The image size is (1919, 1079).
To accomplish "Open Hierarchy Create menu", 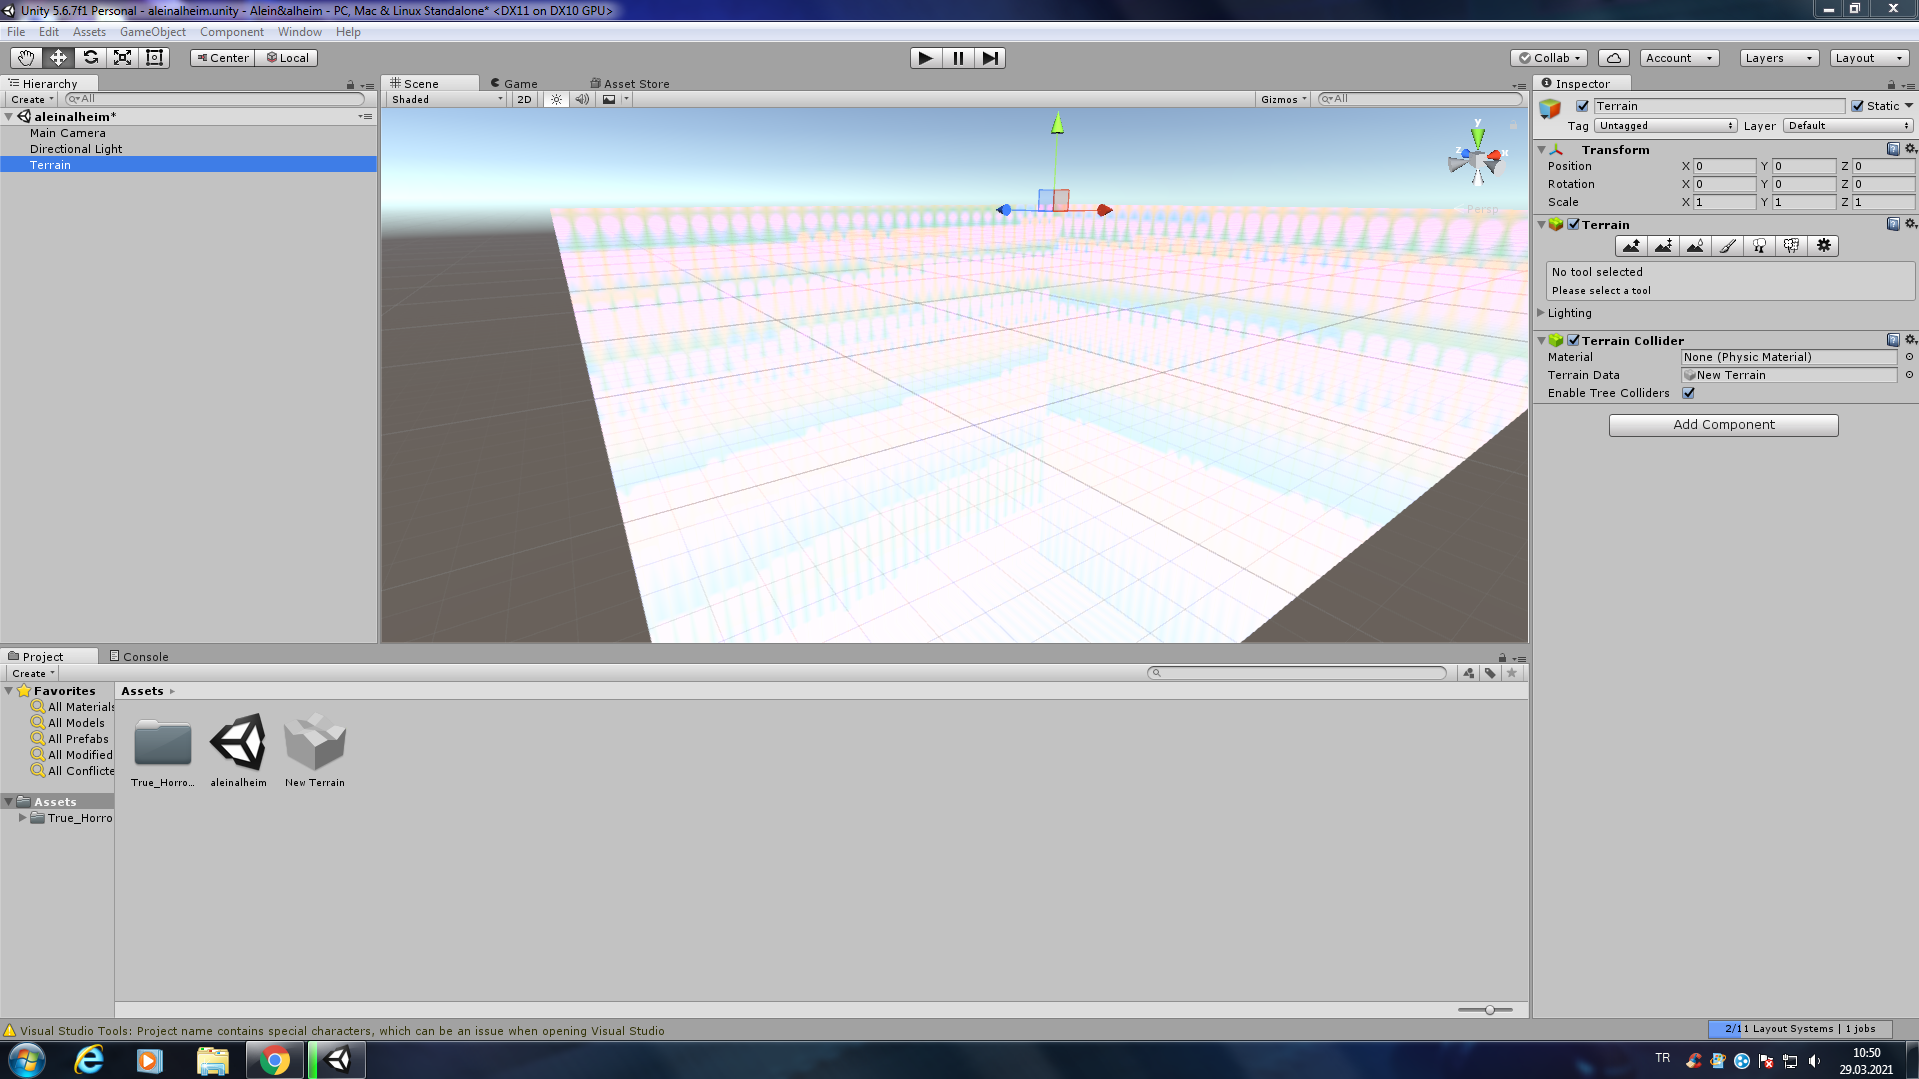I will pos(31,99).
